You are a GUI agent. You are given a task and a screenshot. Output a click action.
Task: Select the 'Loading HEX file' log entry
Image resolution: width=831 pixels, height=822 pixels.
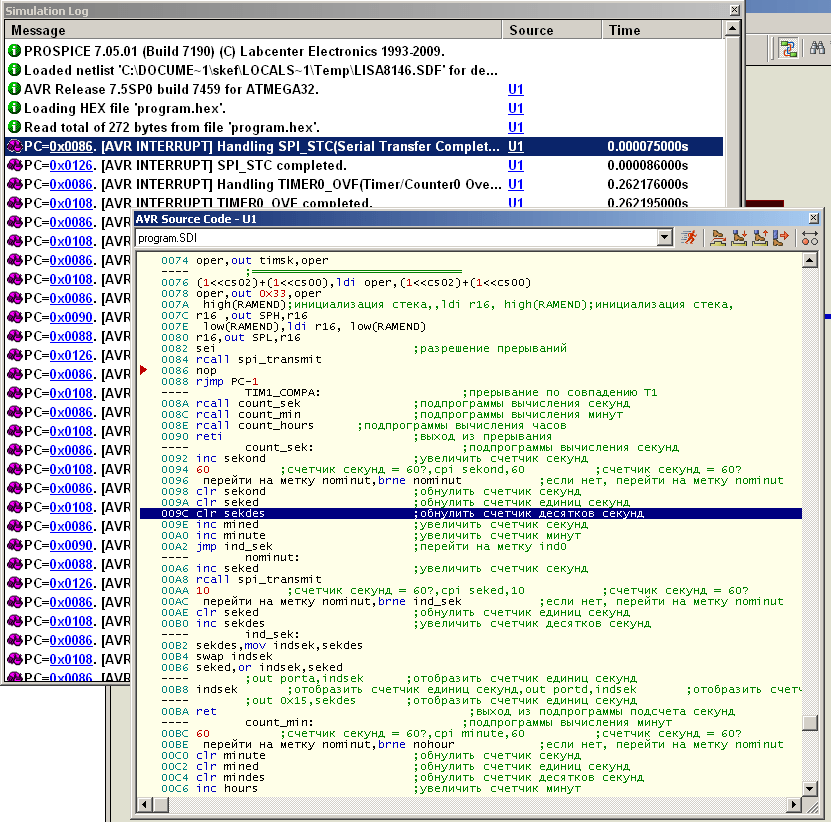(x=125, y=108)
